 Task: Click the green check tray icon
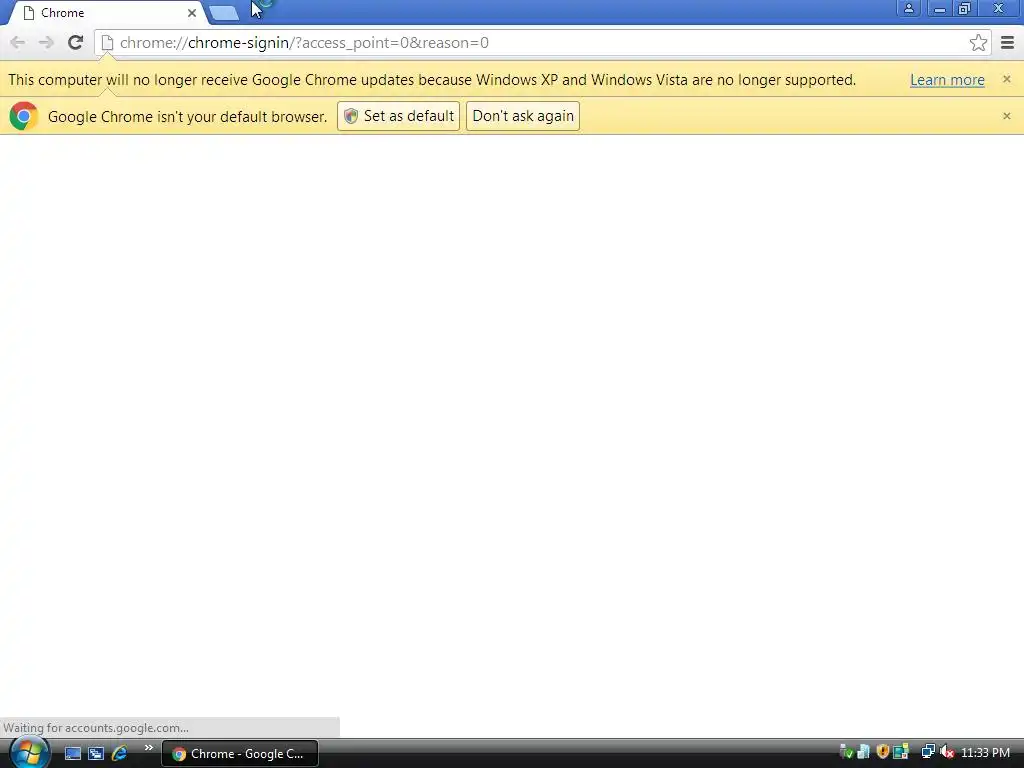click(846, 752)
